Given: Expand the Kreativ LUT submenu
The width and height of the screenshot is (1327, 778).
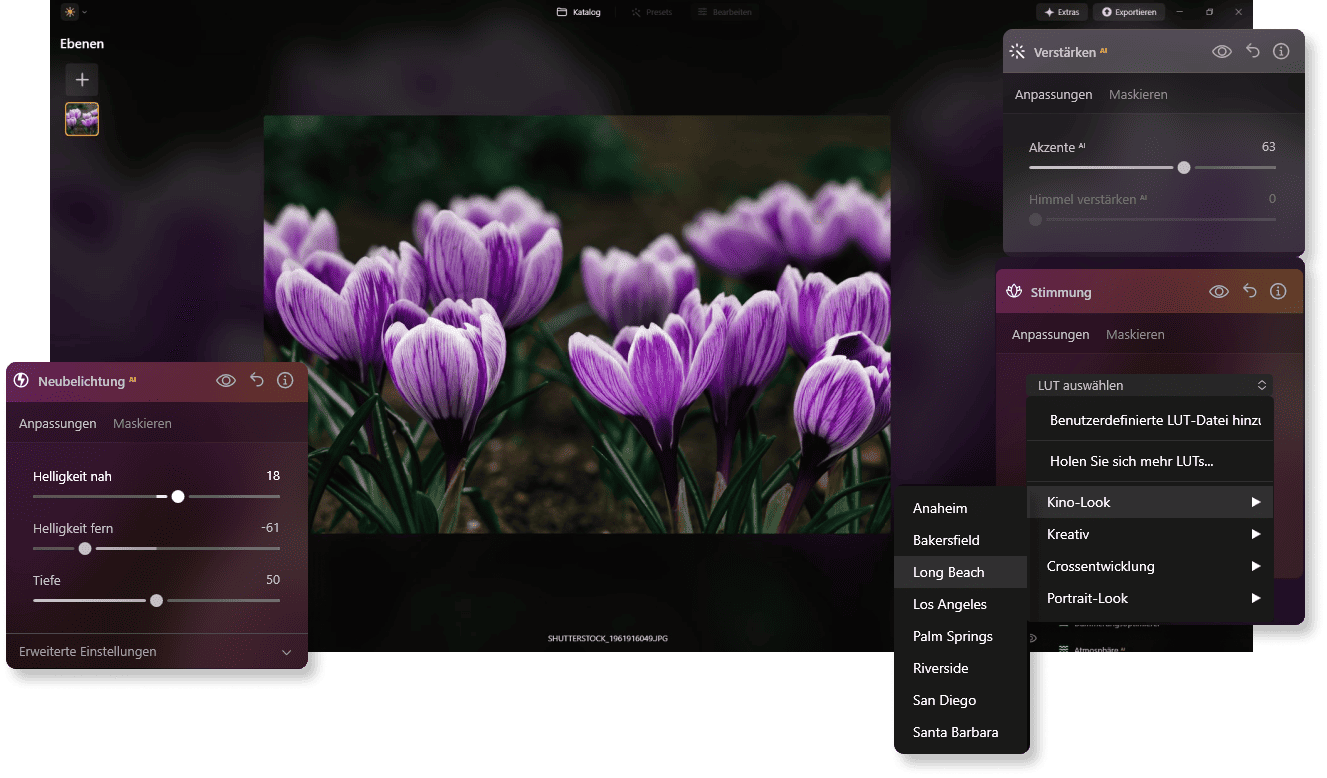Looking at the screenshot, I should 1149,534.
